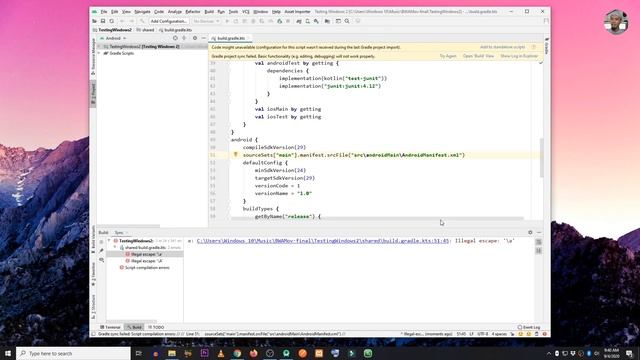Collapse the TestingWindows2 node in Build tree
The width and height of the screenshot is (640, 360).
109,241
